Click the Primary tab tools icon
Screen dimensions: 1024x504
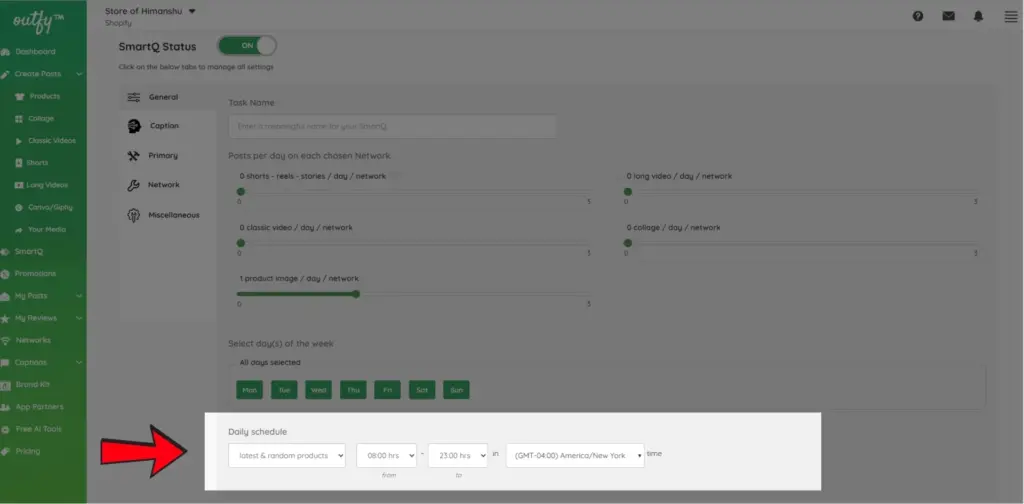coord(134,156)
